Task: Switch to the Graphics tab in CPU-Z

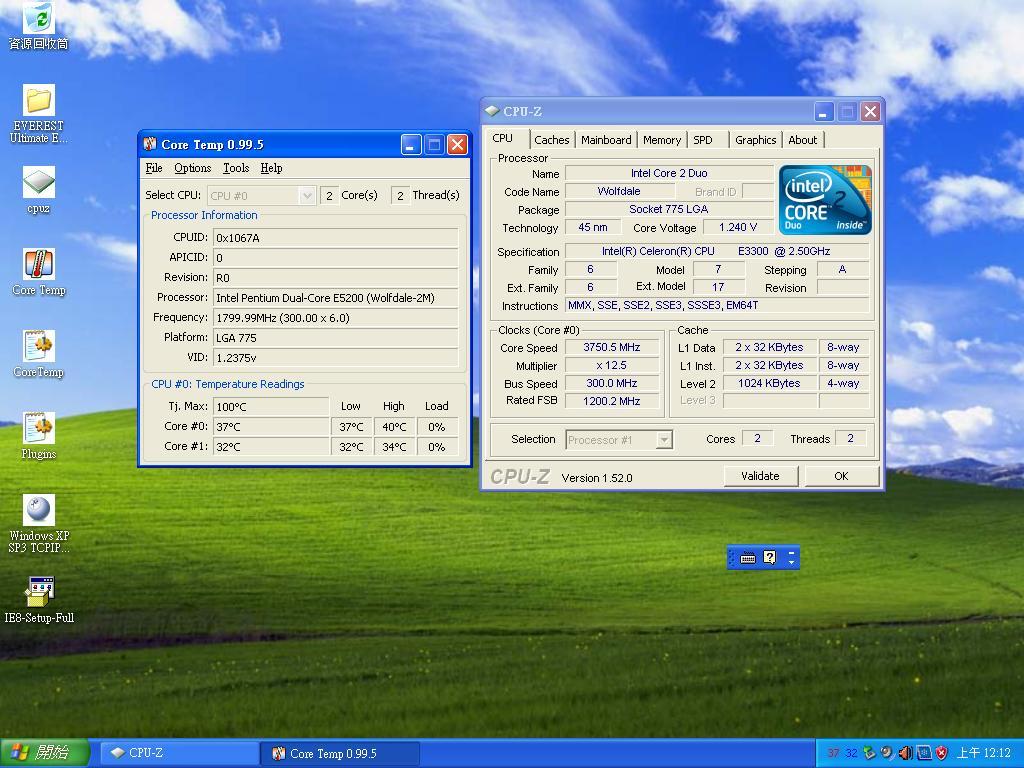Action: coord(756,140)
